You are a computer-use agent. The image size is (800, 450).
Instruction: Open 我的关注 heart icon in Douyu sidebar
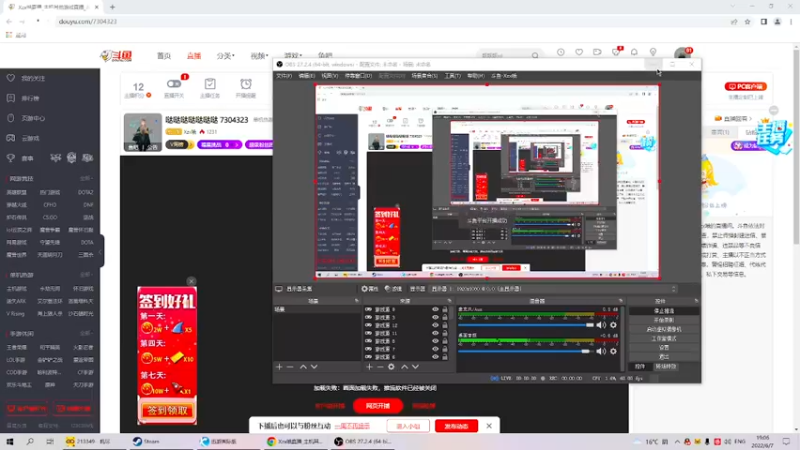[x=11, y=78]
